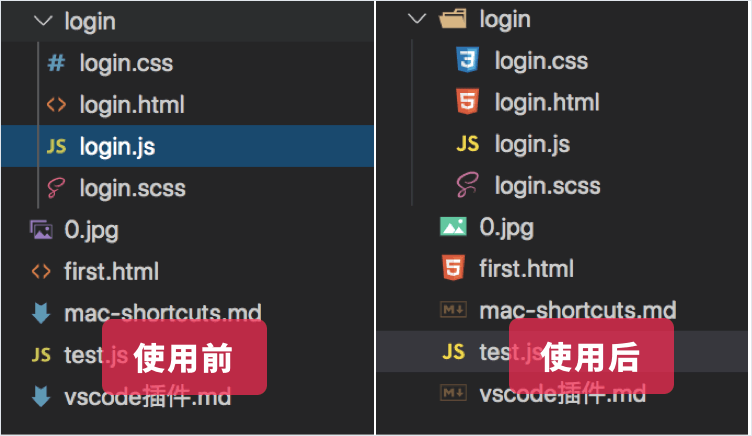Viewport: 752px width, 436px height.
Task: Open login.scss file name in left explorer
Action: 132,189
